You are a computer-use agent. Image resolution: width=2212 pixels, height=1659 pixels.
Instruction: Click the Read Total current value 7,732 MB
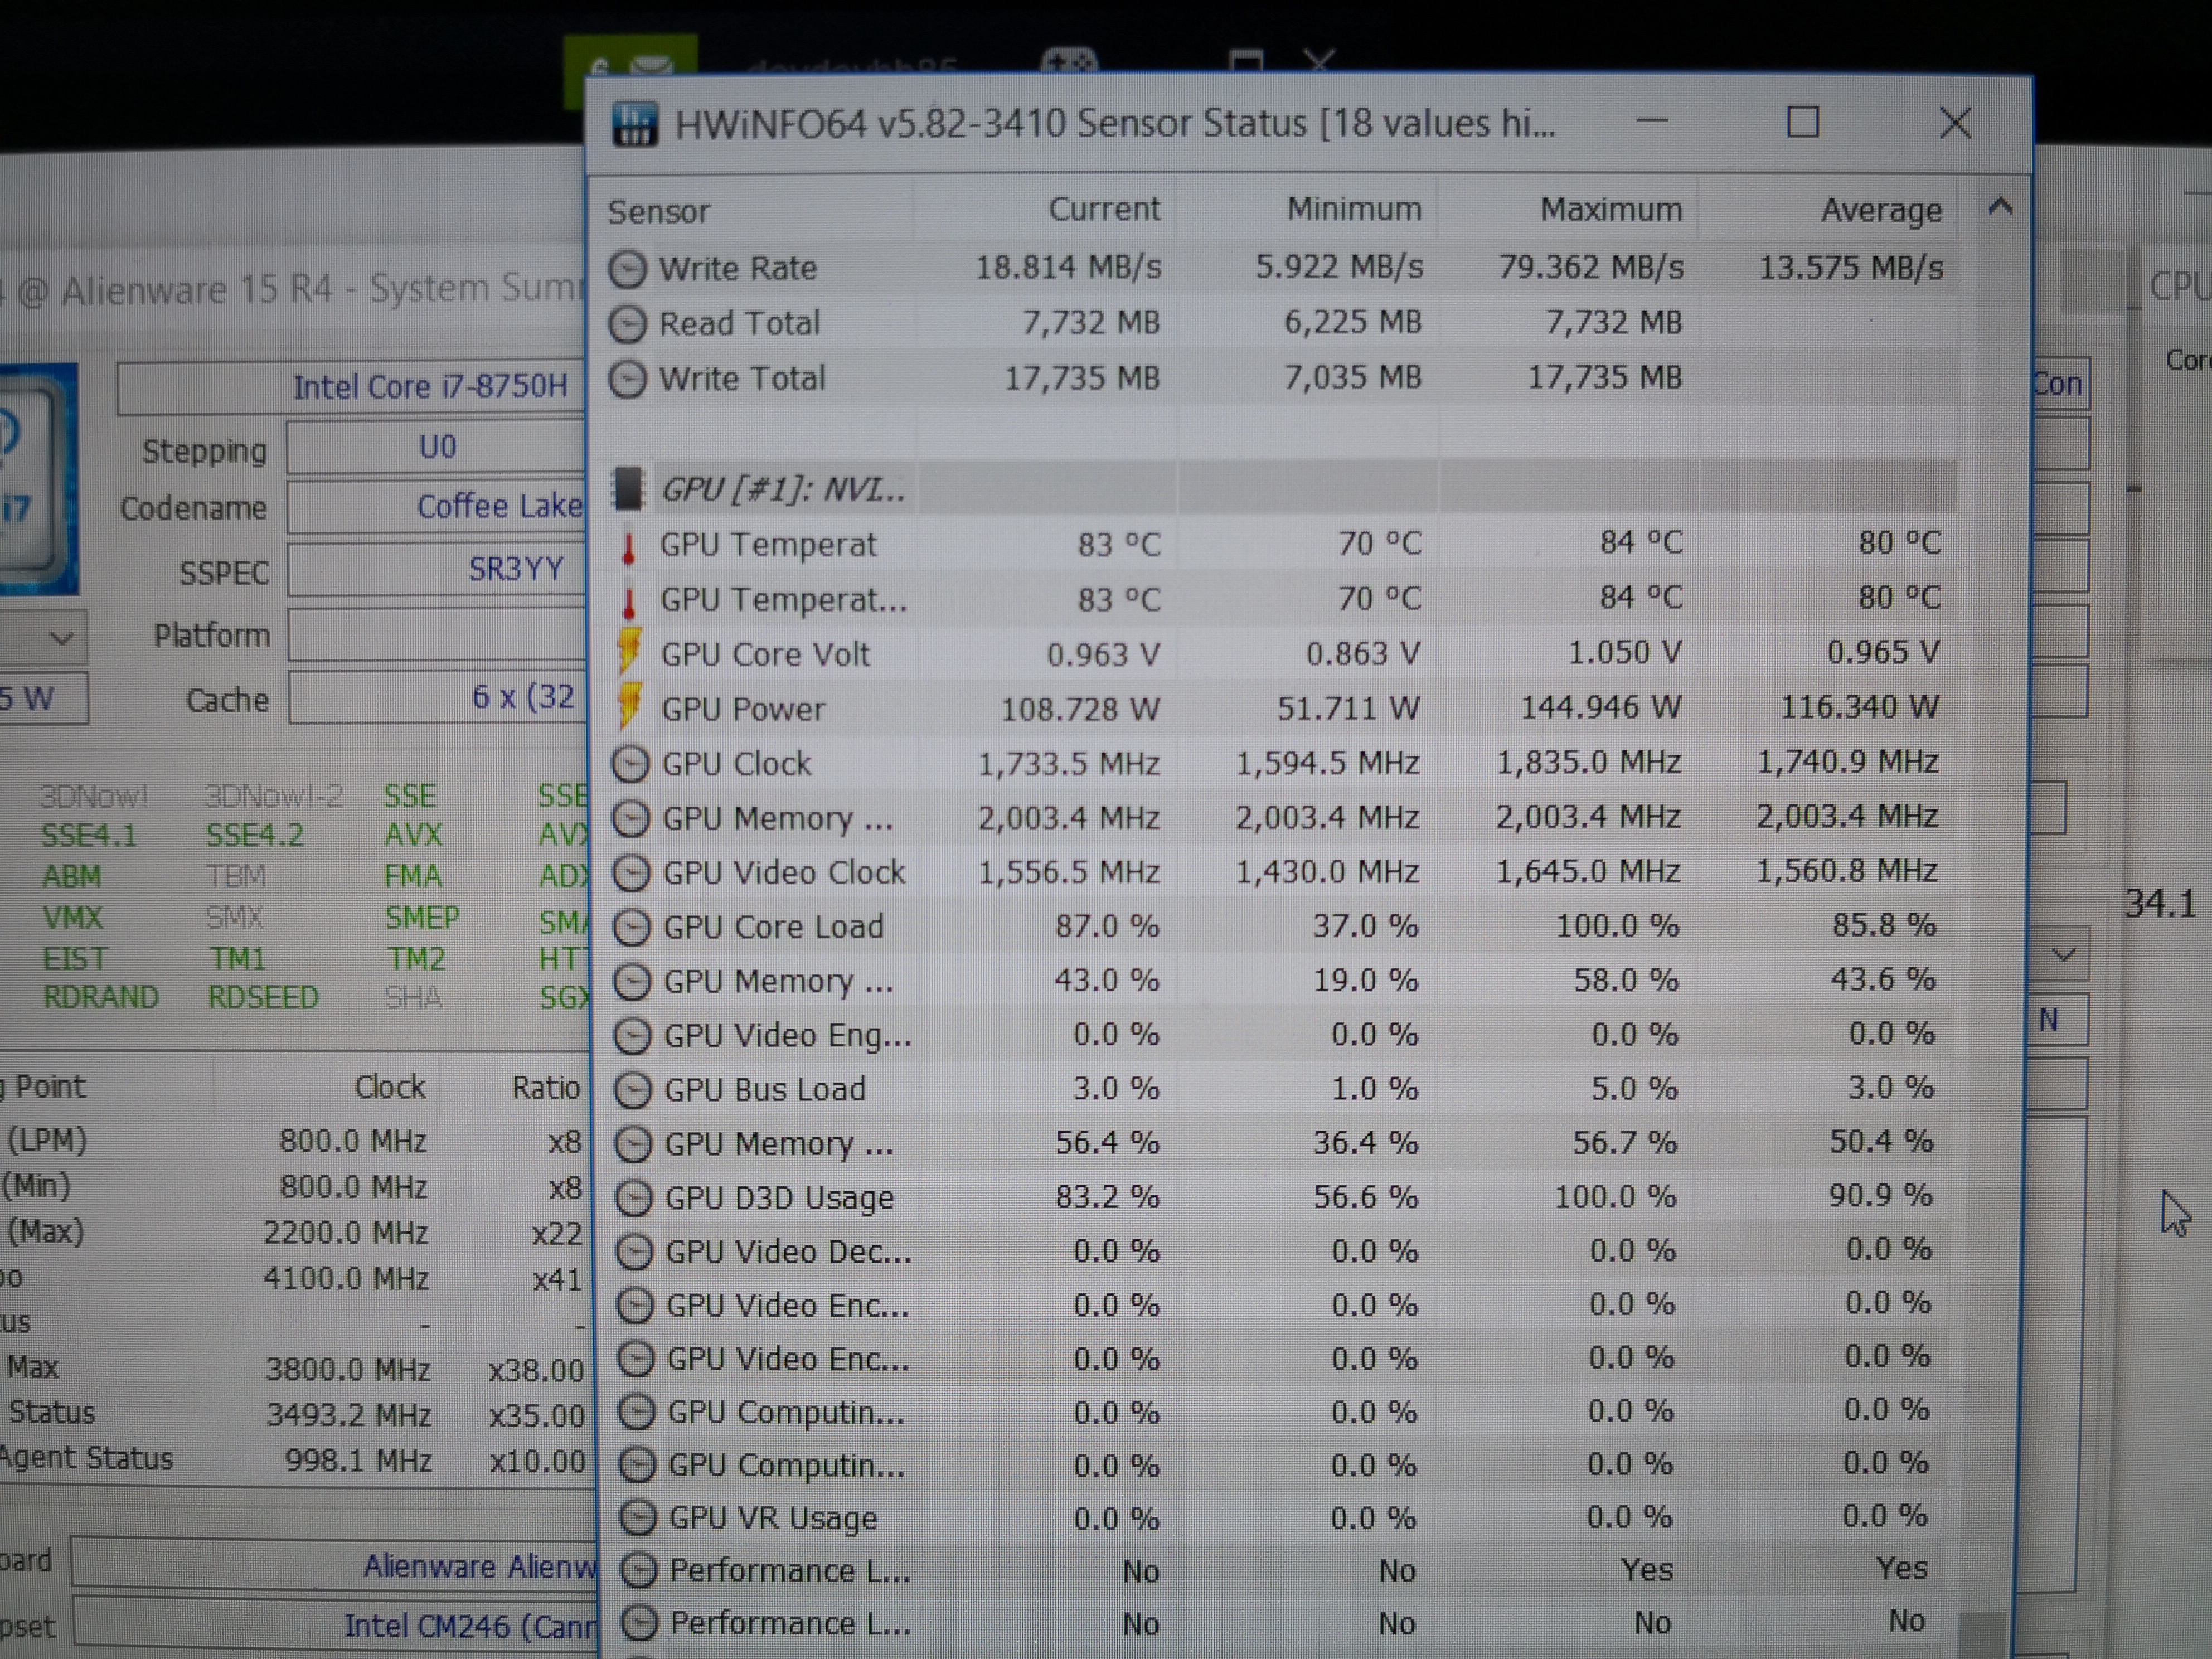(x=1091, y=323)
